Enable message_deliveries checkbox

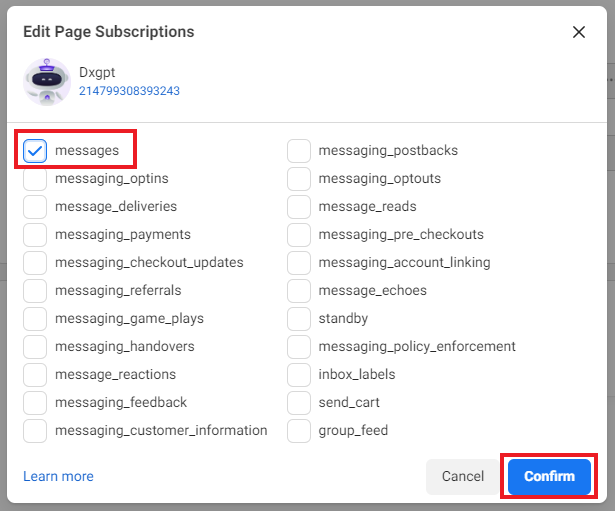click(35, 207)
